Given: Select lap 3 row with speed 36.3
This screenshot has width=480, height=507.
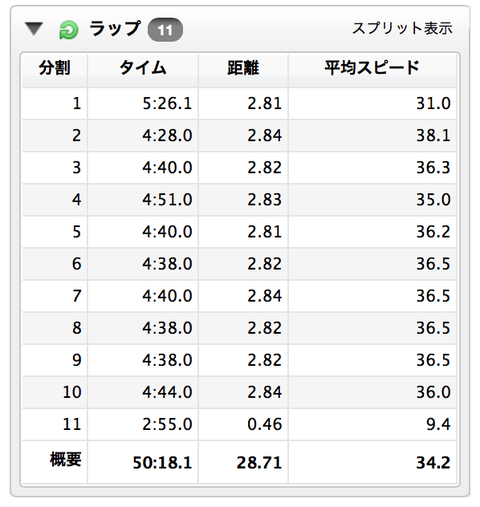Looking at the screenshot, I should pos(239,168).
